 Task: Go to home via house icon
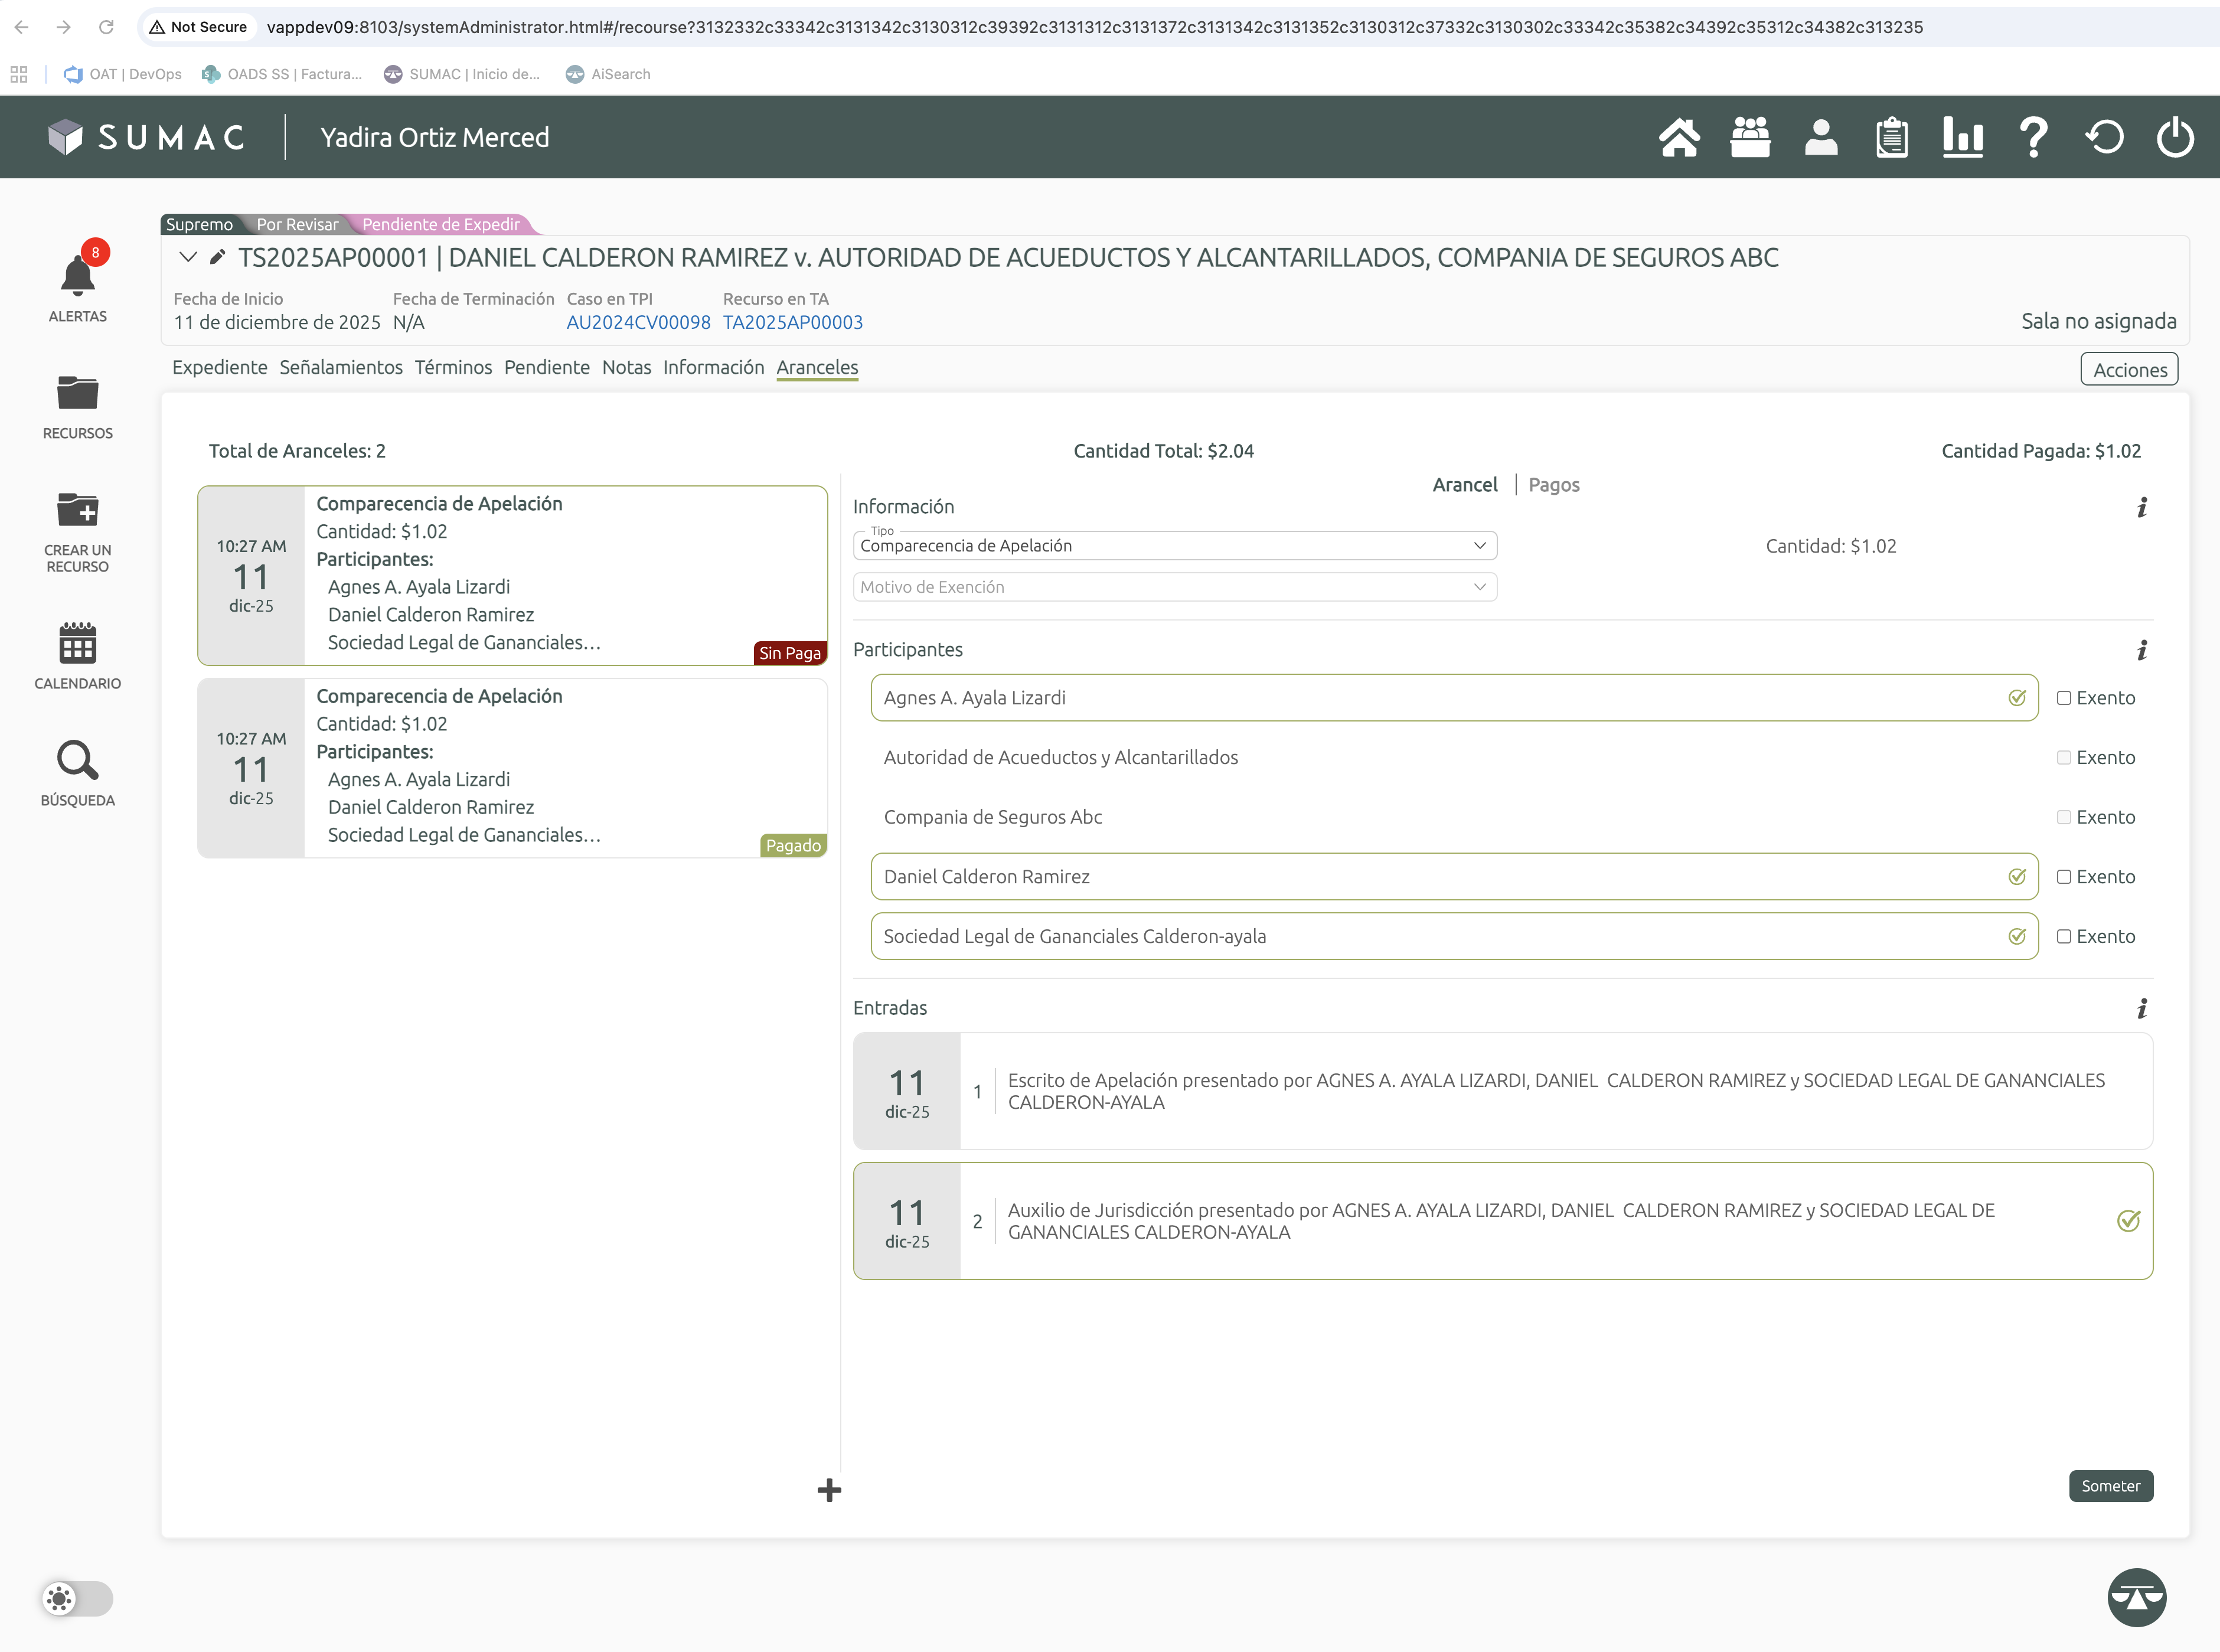(1679, 137)
